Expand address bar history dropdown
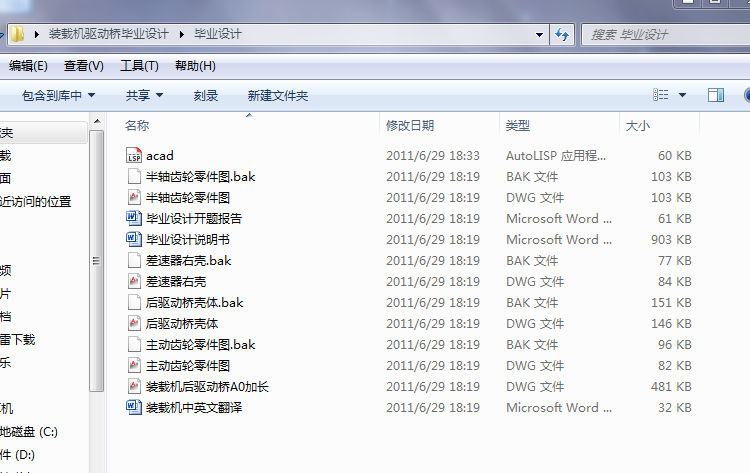Image resolution: width=750 pixels, height=473 pixels. coord(539,34)
